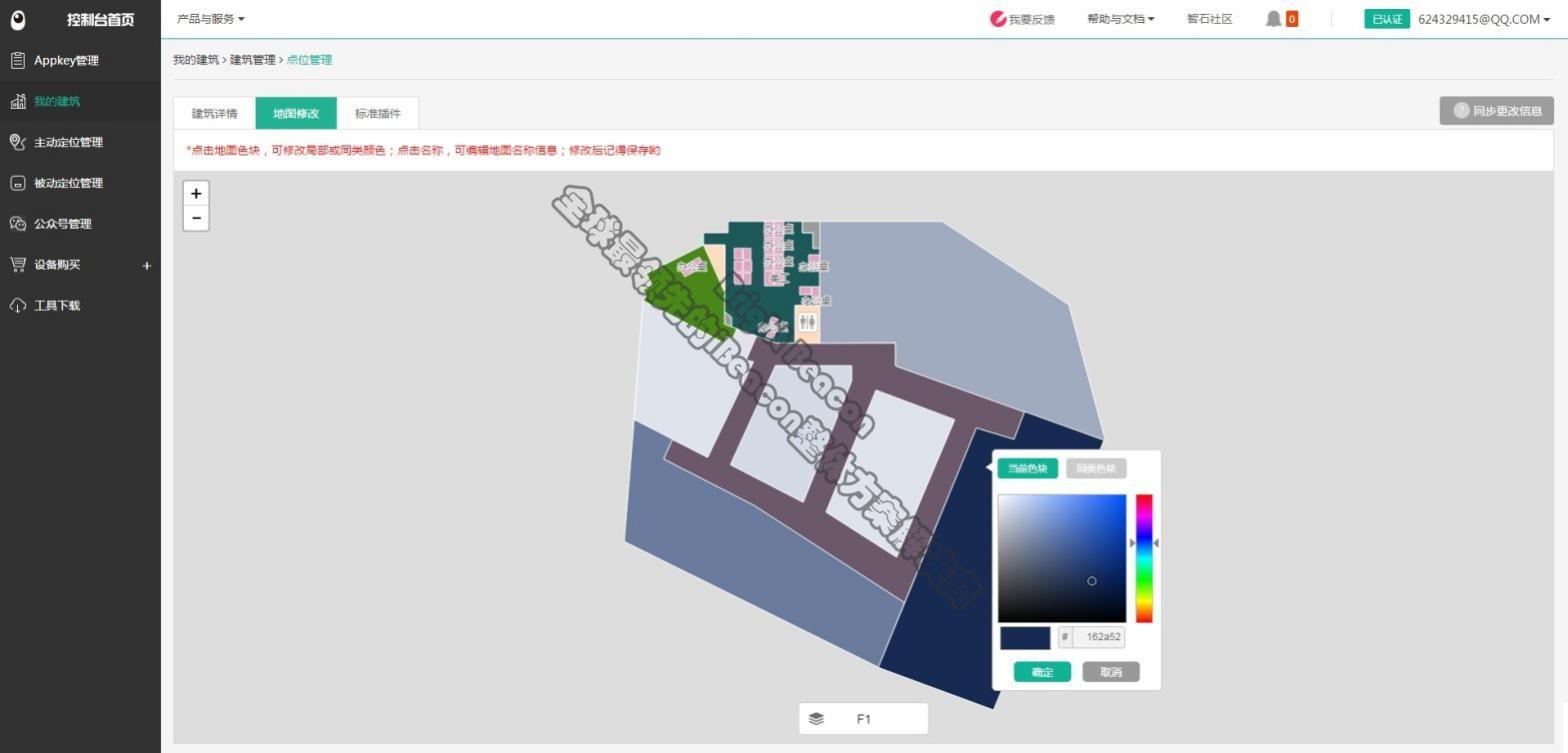1568x753 pixels.
Task: Open account 624329415@QQ.COM dropdown
Action: [x=1483, y=19]
